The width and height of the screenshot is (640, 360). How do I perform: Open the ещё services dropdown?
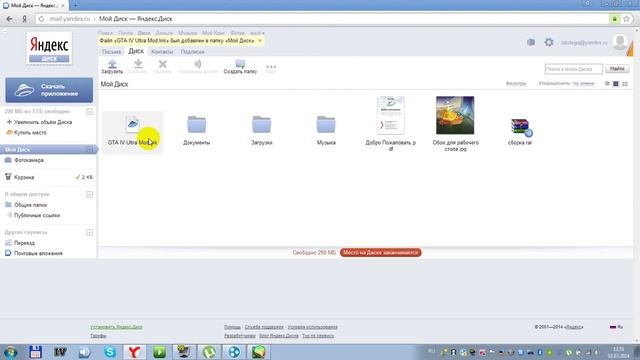tap(258, 33)
